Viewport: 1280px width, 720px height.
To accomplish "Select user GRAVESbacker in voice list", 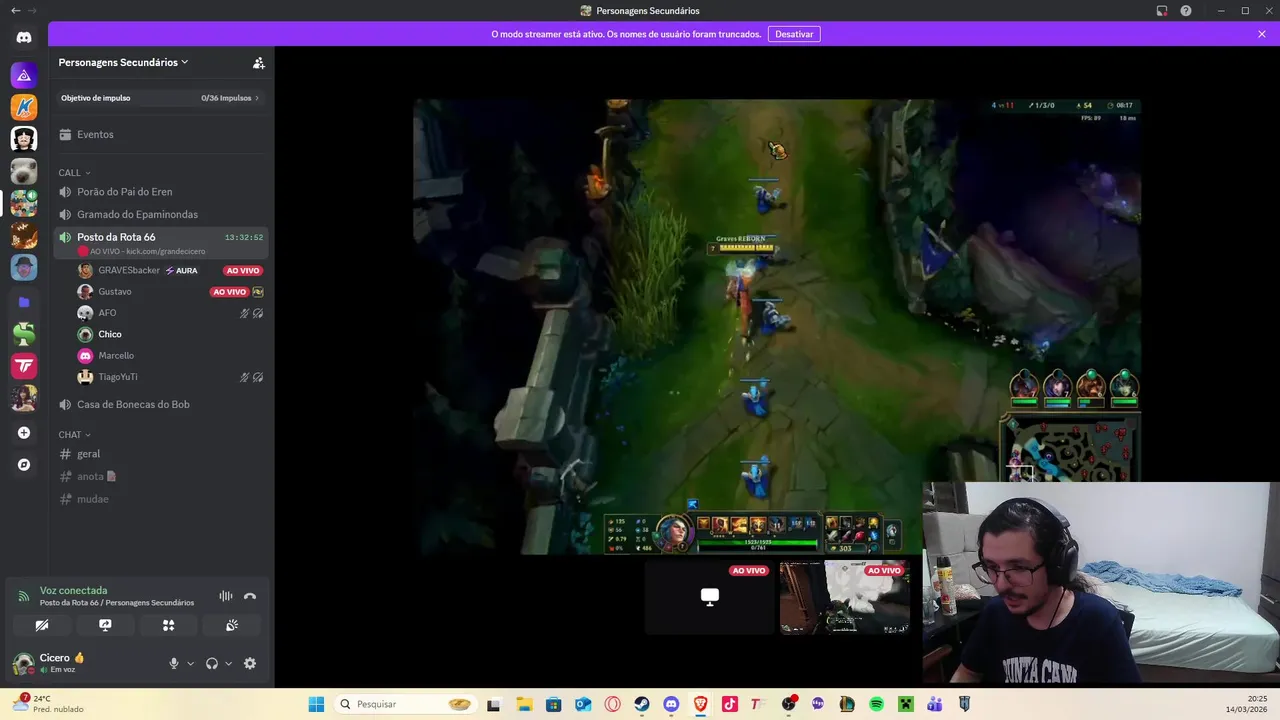I will 129,270.
